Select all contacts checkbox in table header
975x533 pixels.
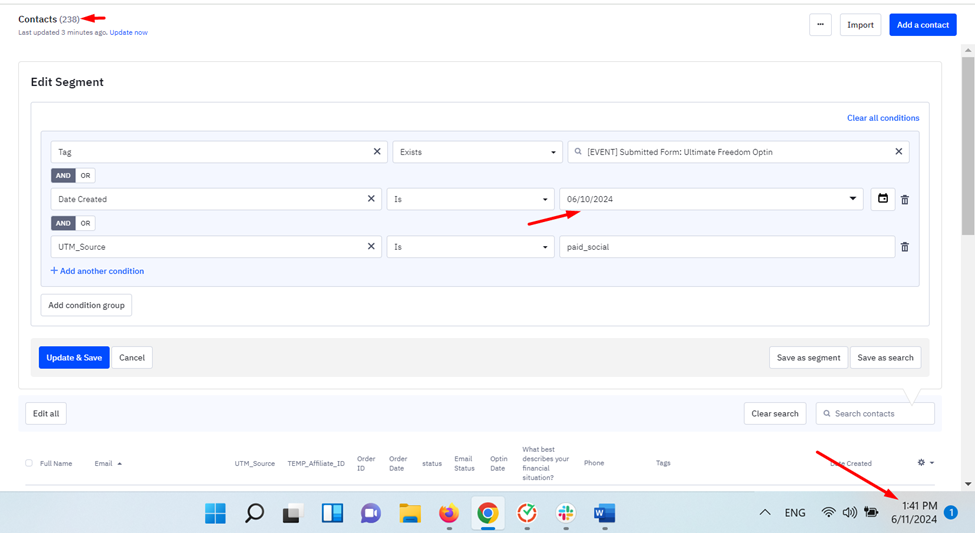click(29, 463)
